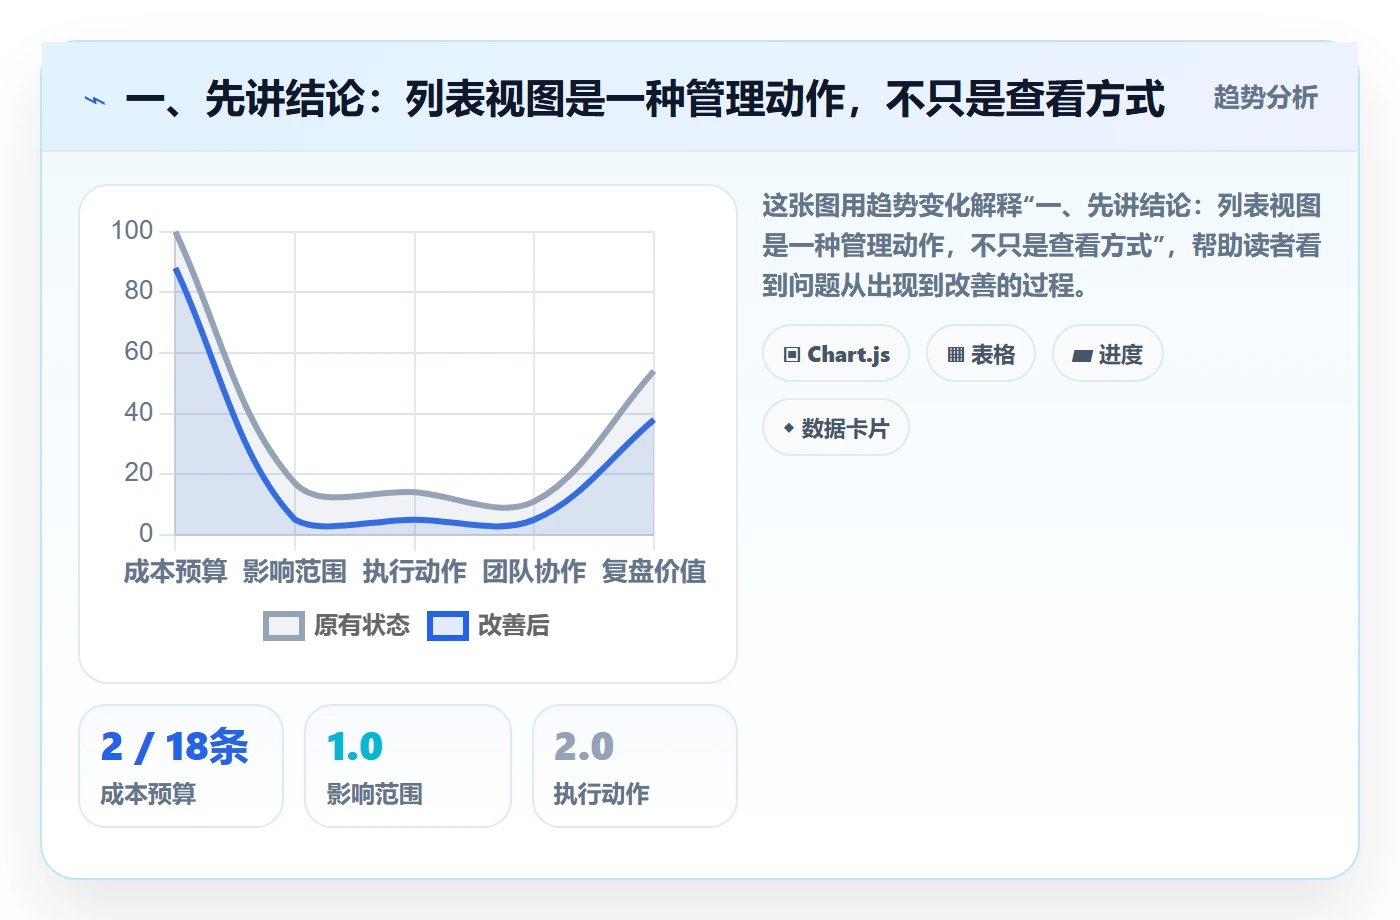Click the y-axis value 60
The image size is (1400, 920).
click(x=139, y=352)
